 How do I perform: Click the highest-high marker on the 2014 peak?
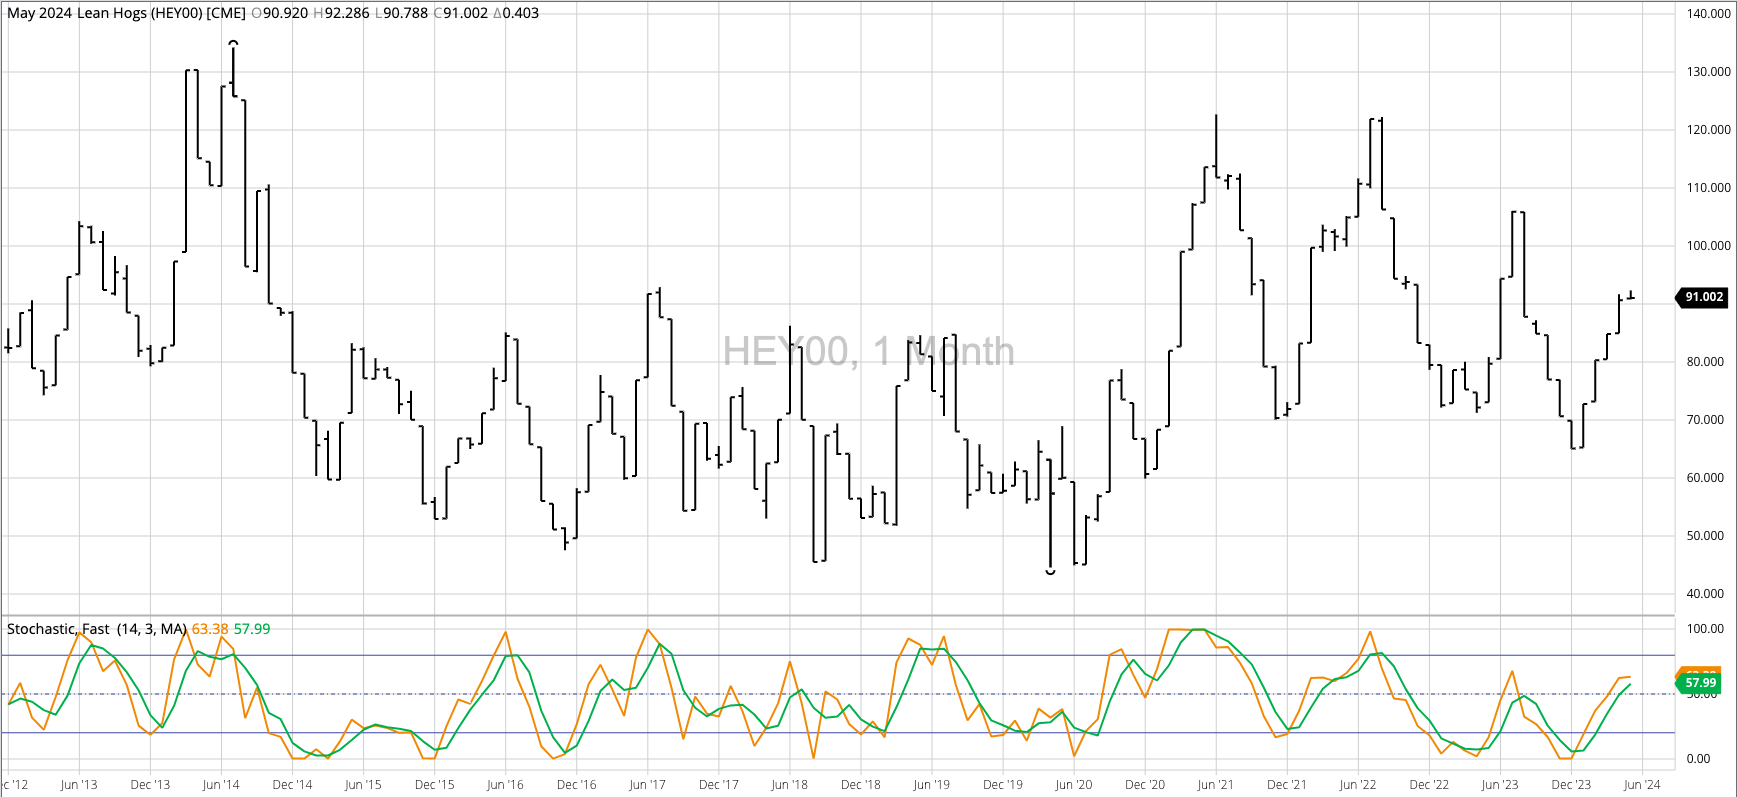pos(233,43)
